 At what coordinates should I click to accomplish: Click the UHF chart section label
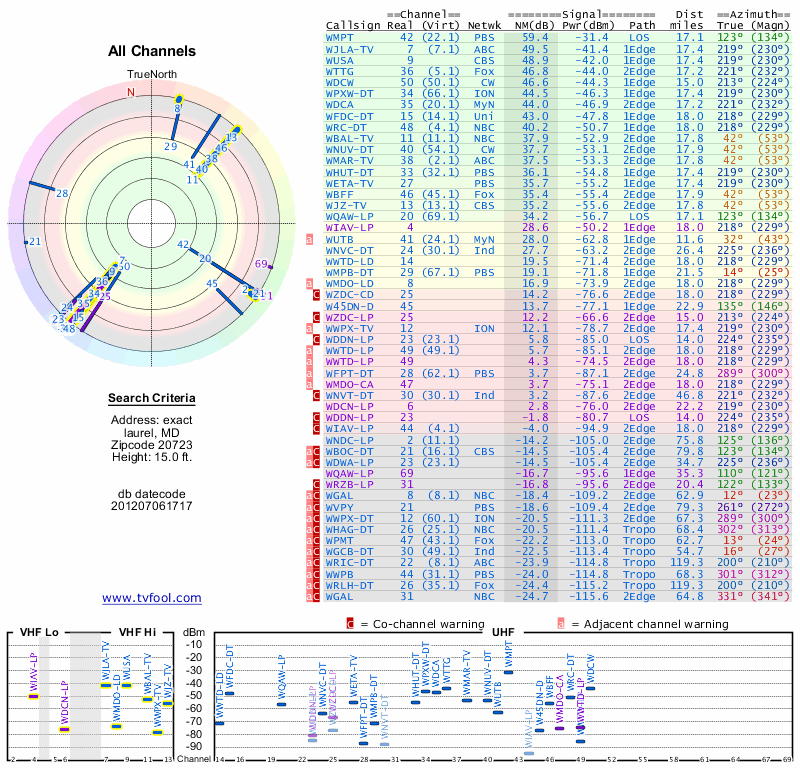pyautogui.click(x=503, y=632)
